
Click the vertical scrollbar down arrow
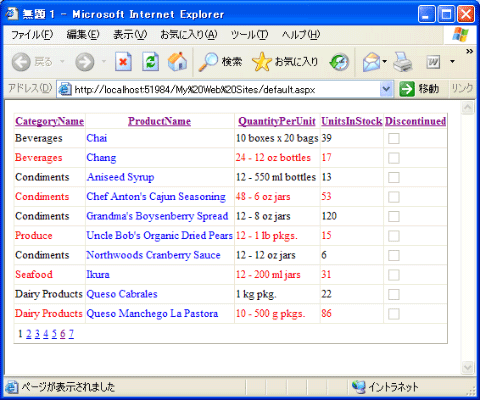(x=468, y=367)
